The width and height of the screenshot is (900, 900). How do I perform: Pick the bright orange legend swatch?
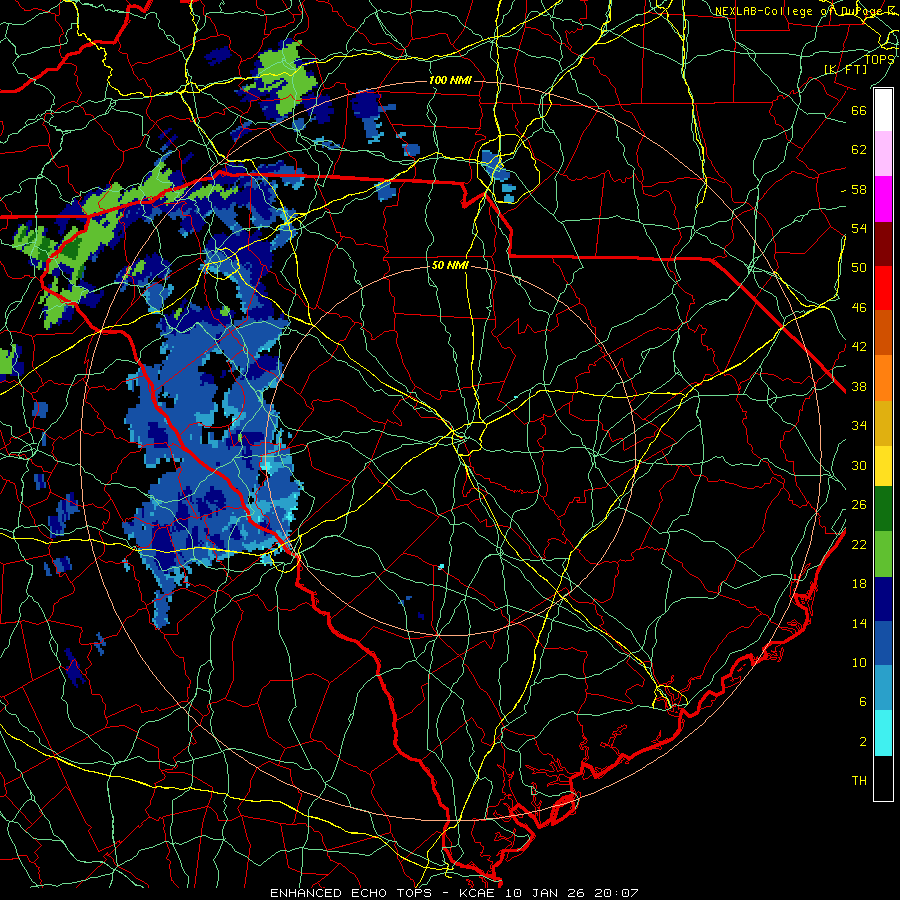(x=883, y=378)
